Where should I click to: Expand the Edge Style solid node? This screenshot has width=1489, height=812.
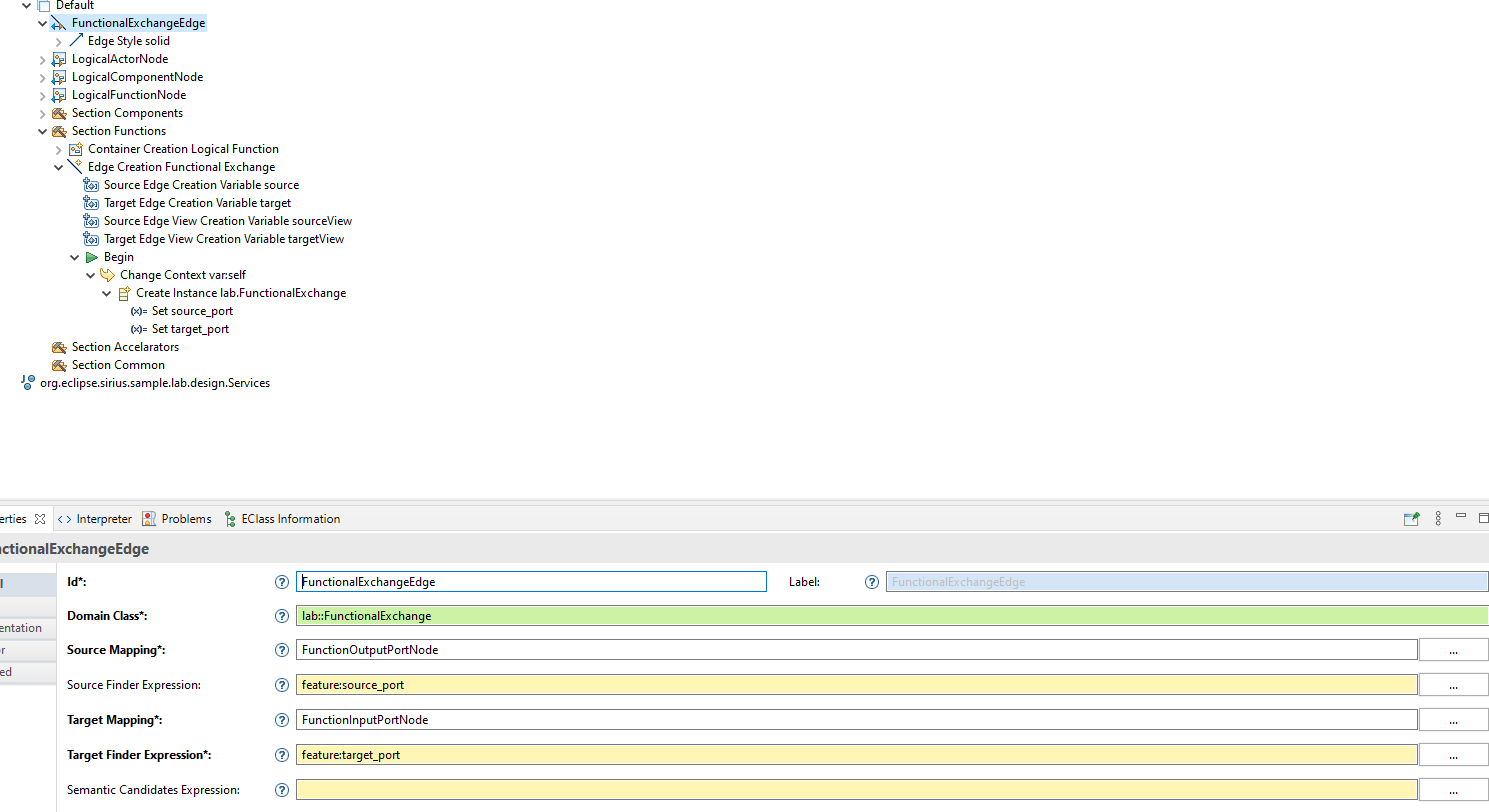(59, 41)
